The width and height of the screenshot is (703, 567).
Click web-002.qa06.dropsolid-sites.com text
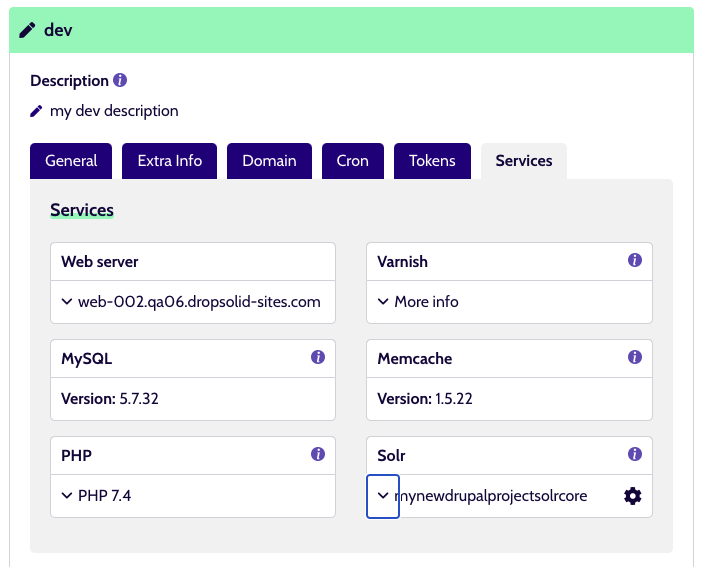tap(199, 302)
